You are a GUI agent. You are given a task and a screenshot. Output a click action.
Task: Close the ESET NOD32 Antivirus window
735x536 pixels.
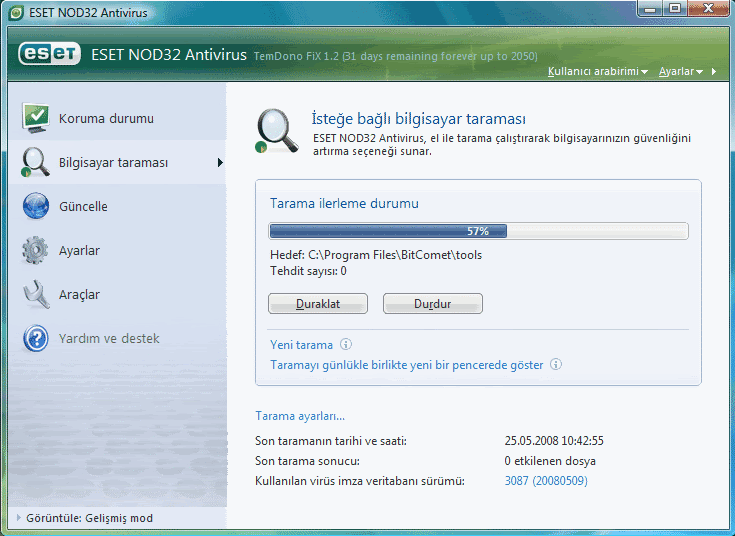(708, 8)
